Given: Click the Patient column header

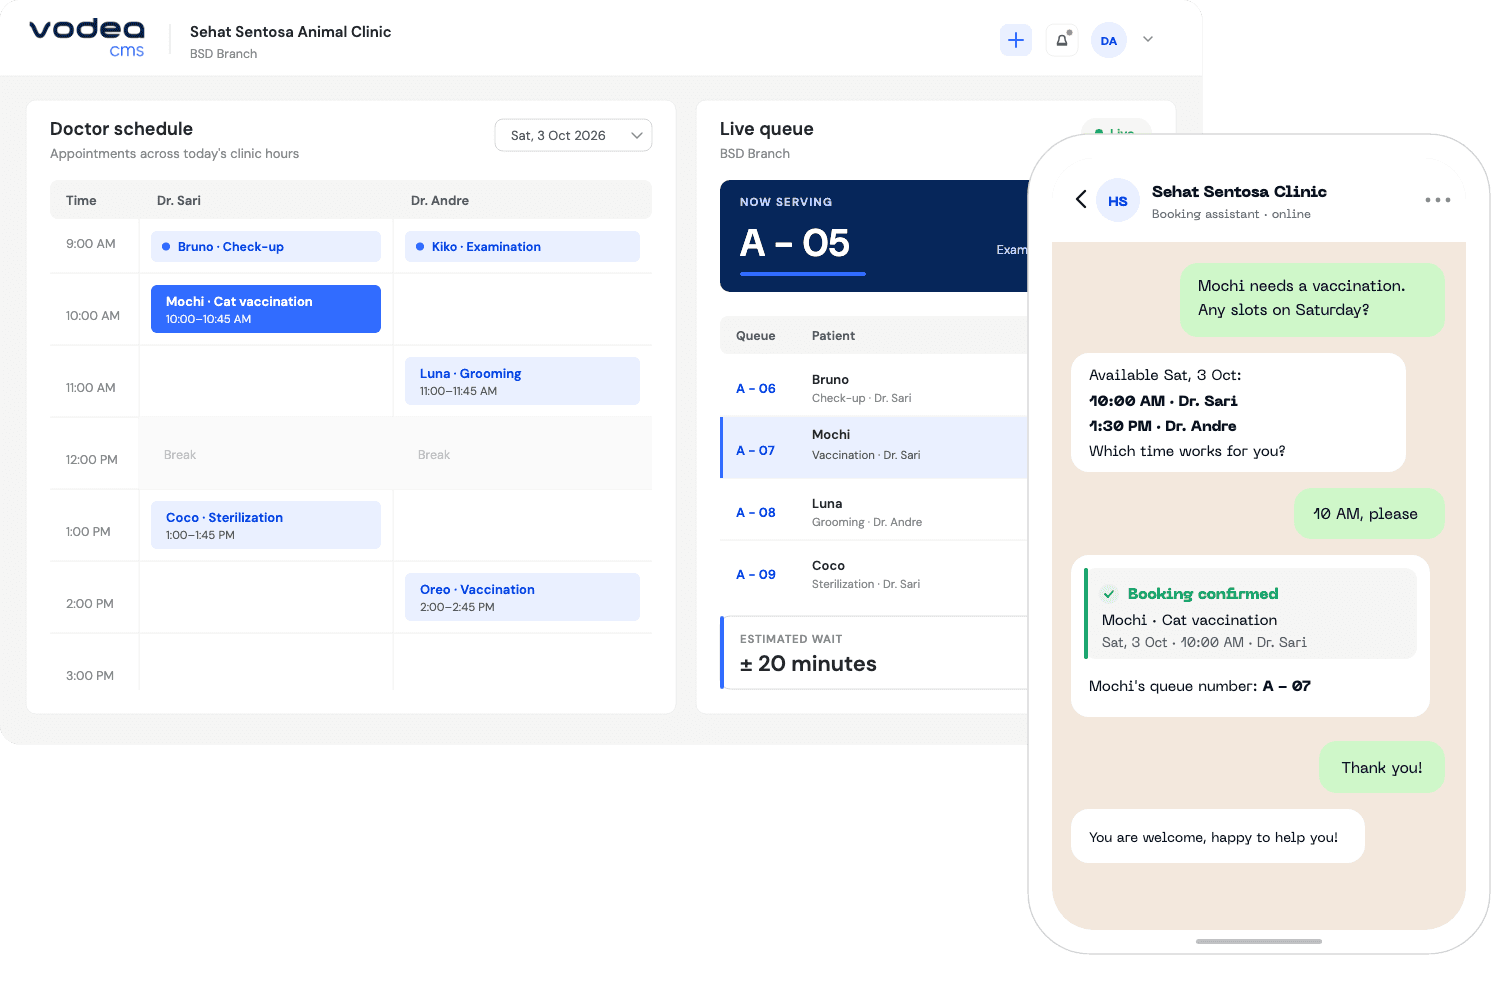Looking at the screenshot, I should pos(833,336).
